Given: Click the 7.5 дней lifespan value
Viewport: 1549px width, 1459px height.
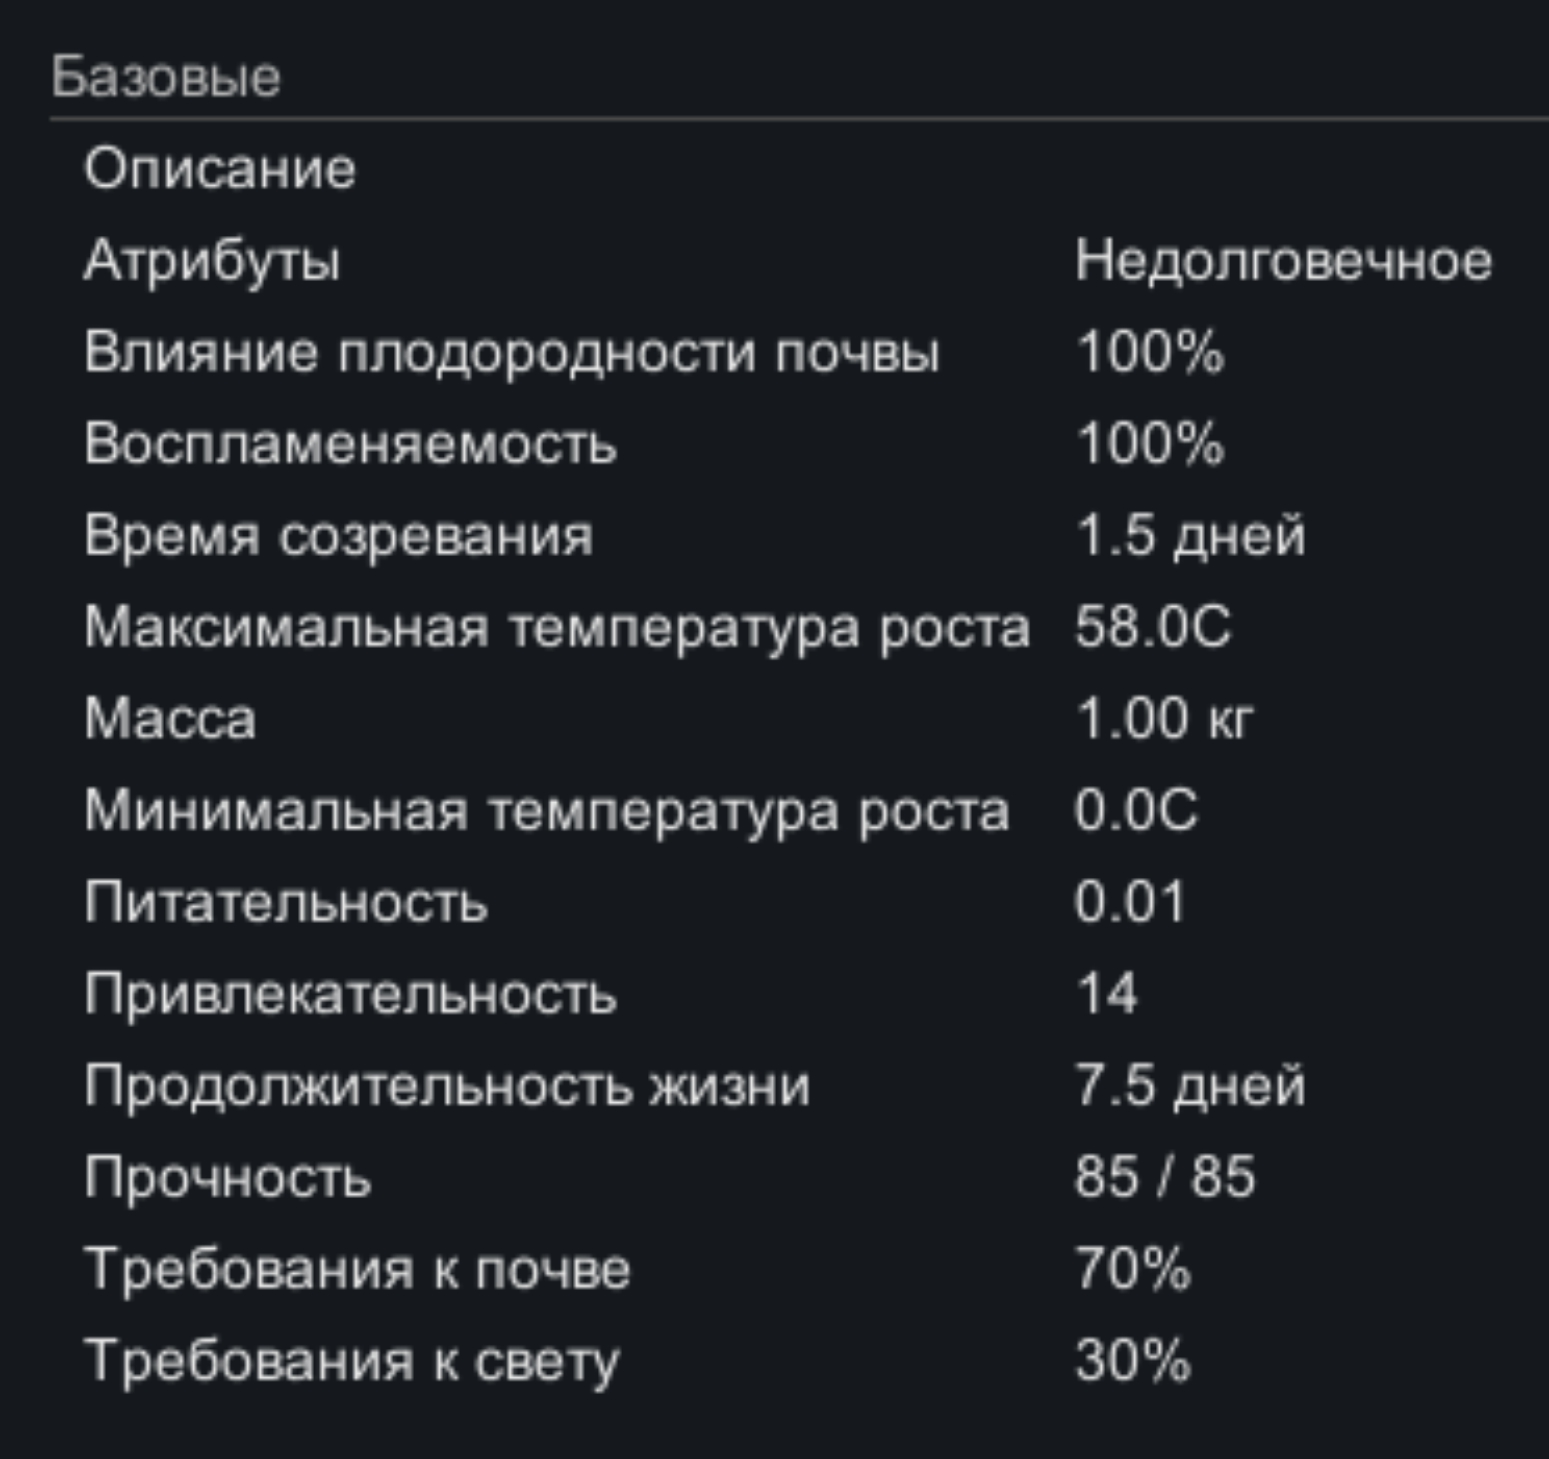Looking at the screenshot, I should coord(1190,1086).
